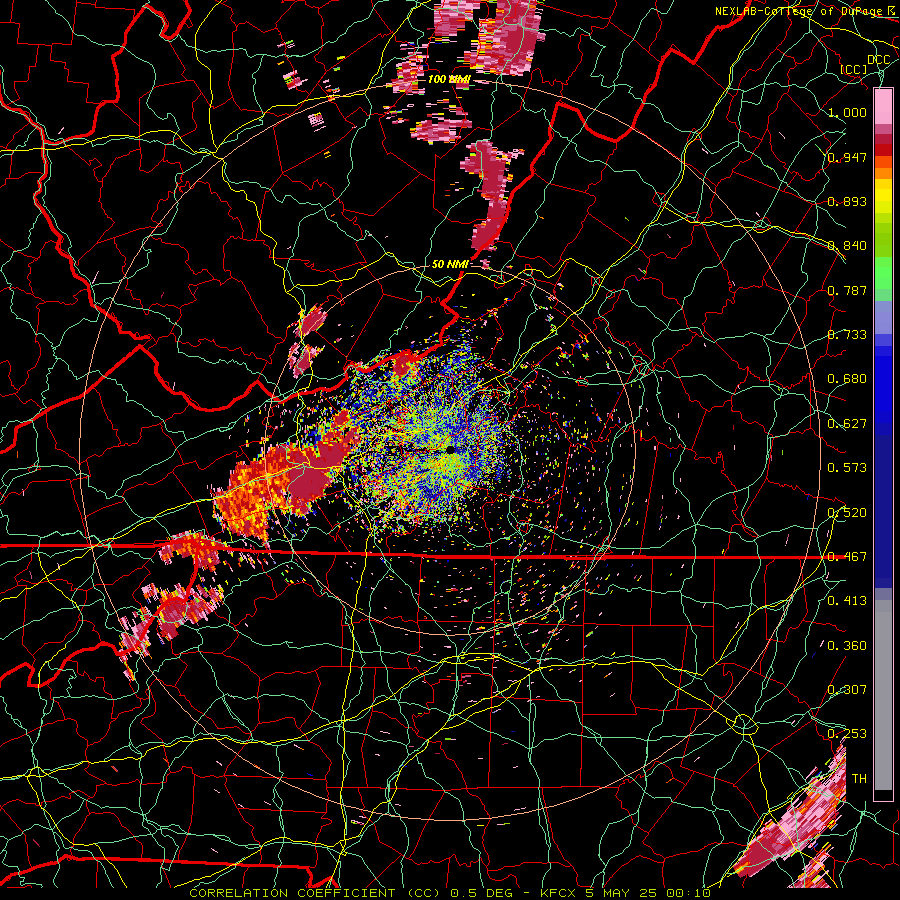Click the [CC] product label

click(x=853, y=69)
